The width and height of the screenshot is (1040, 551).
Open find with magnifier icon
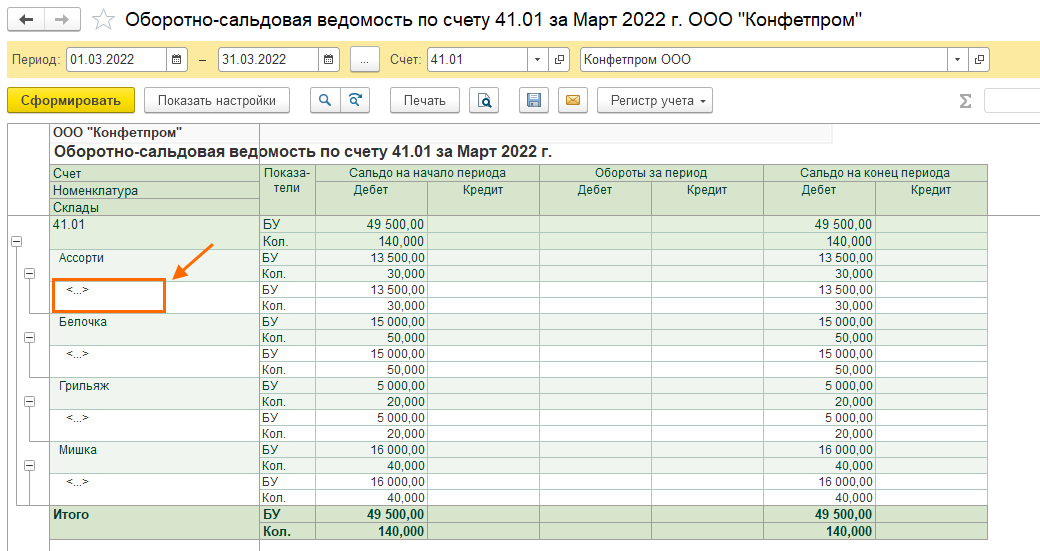325,101
